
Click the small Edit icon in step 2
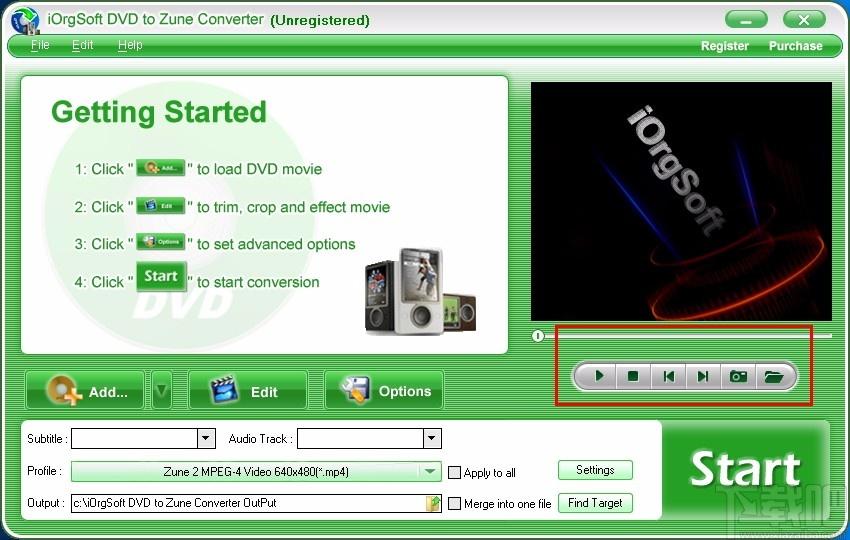(x=160, y=206)
